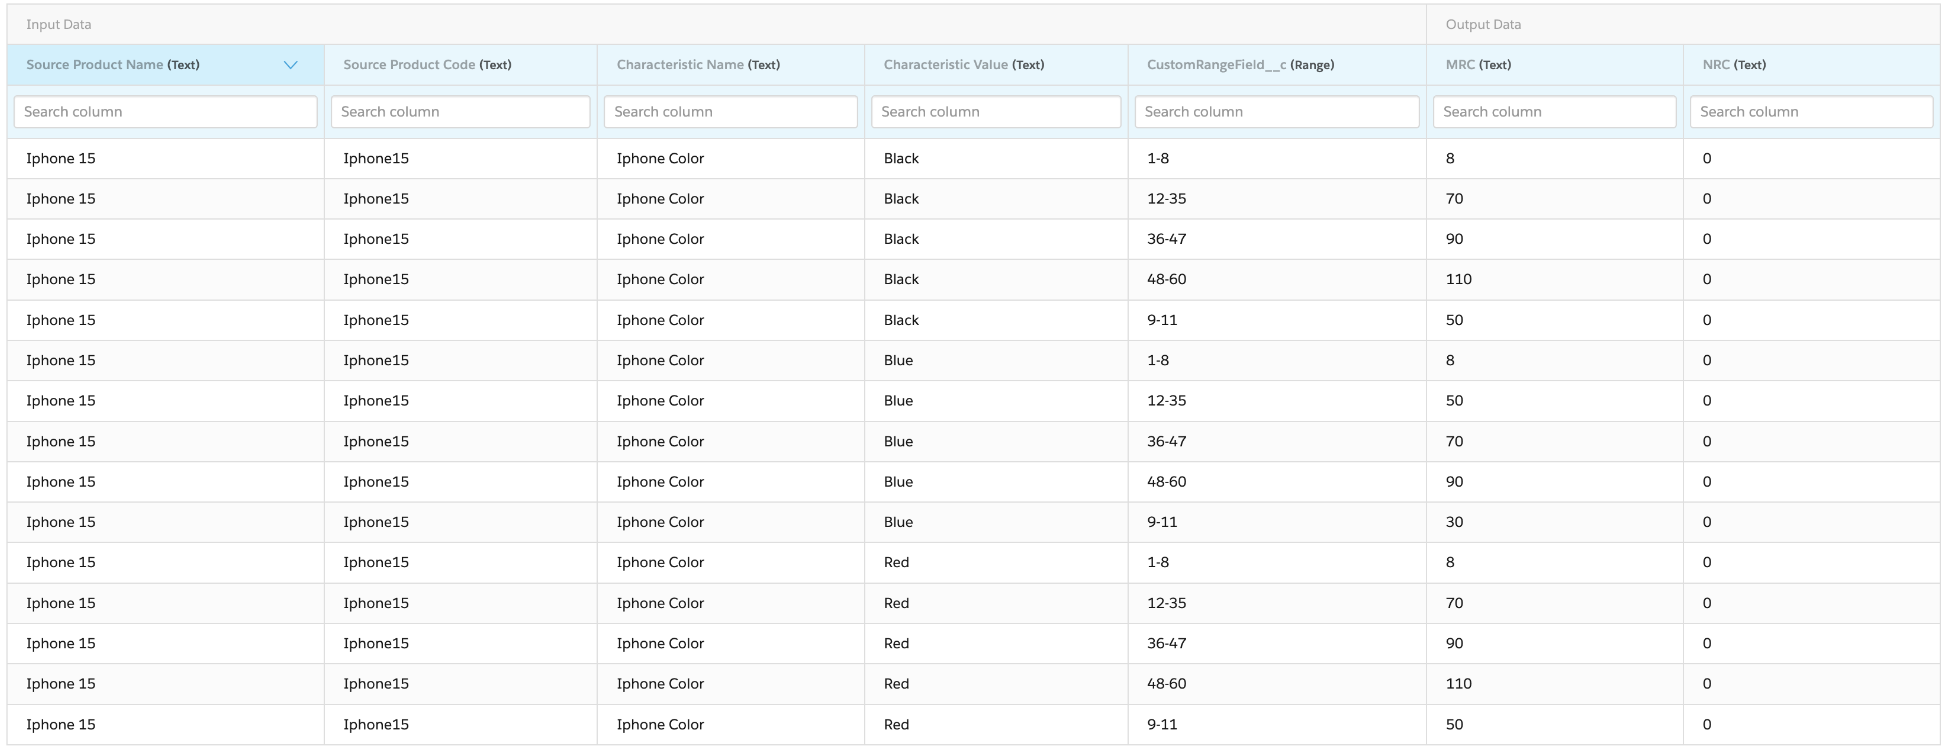
Task: Focus the CustomRangeField__c search box
Action: 1277,112
